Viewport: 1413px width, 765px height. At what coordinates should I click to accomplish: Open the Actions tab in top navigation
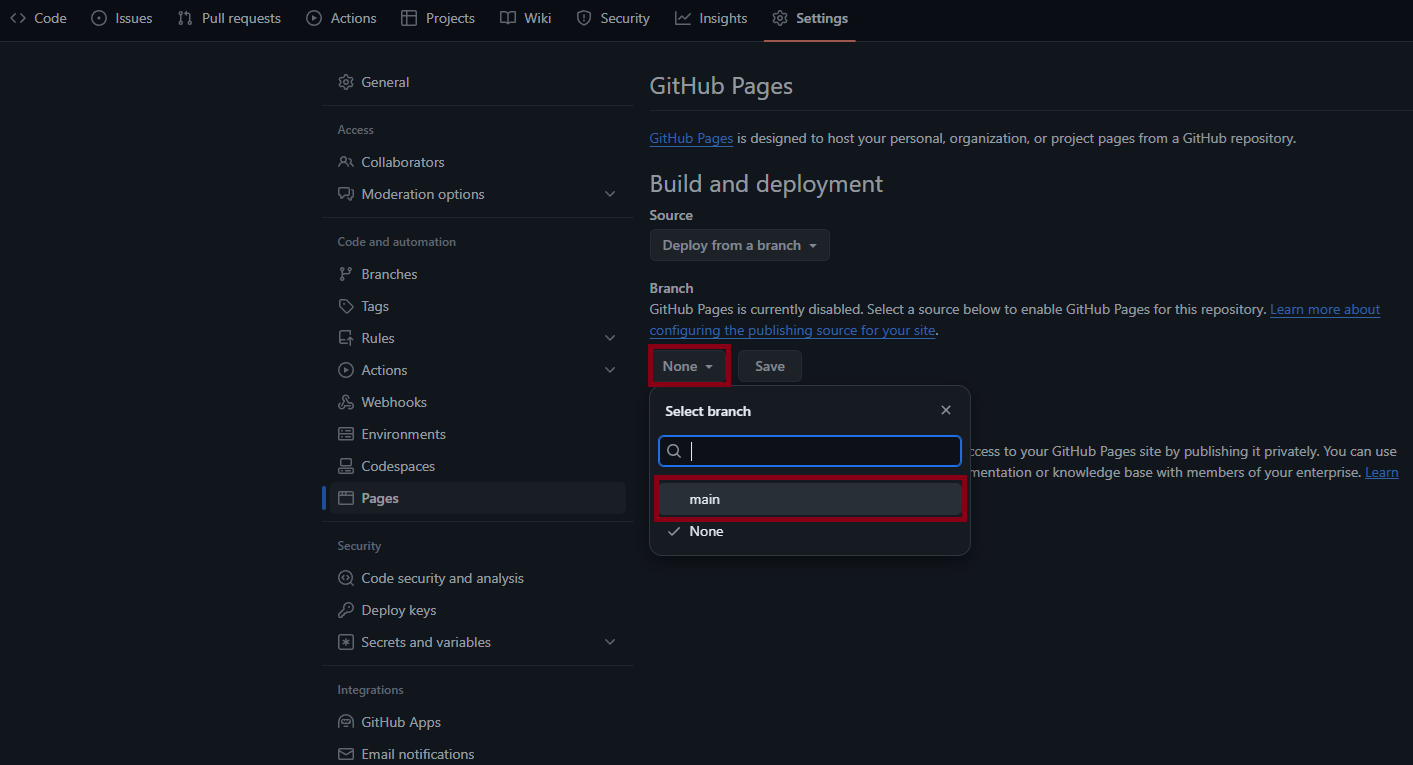point(341,18)
